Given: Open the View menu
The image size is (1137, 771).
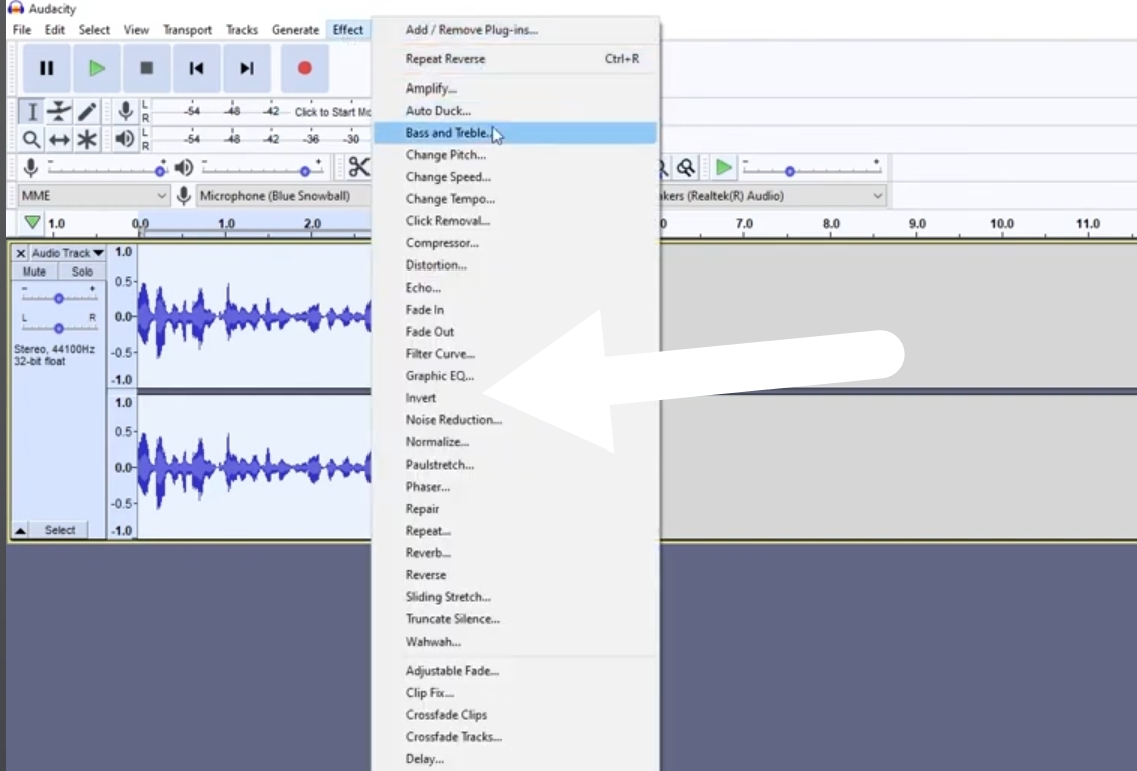Looking at the screenshot, I should pos(136,30).
